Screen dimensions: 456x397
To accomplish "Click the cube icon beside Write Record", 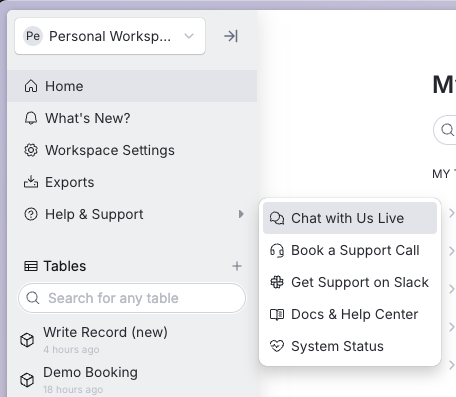I will tap(27, 340).
